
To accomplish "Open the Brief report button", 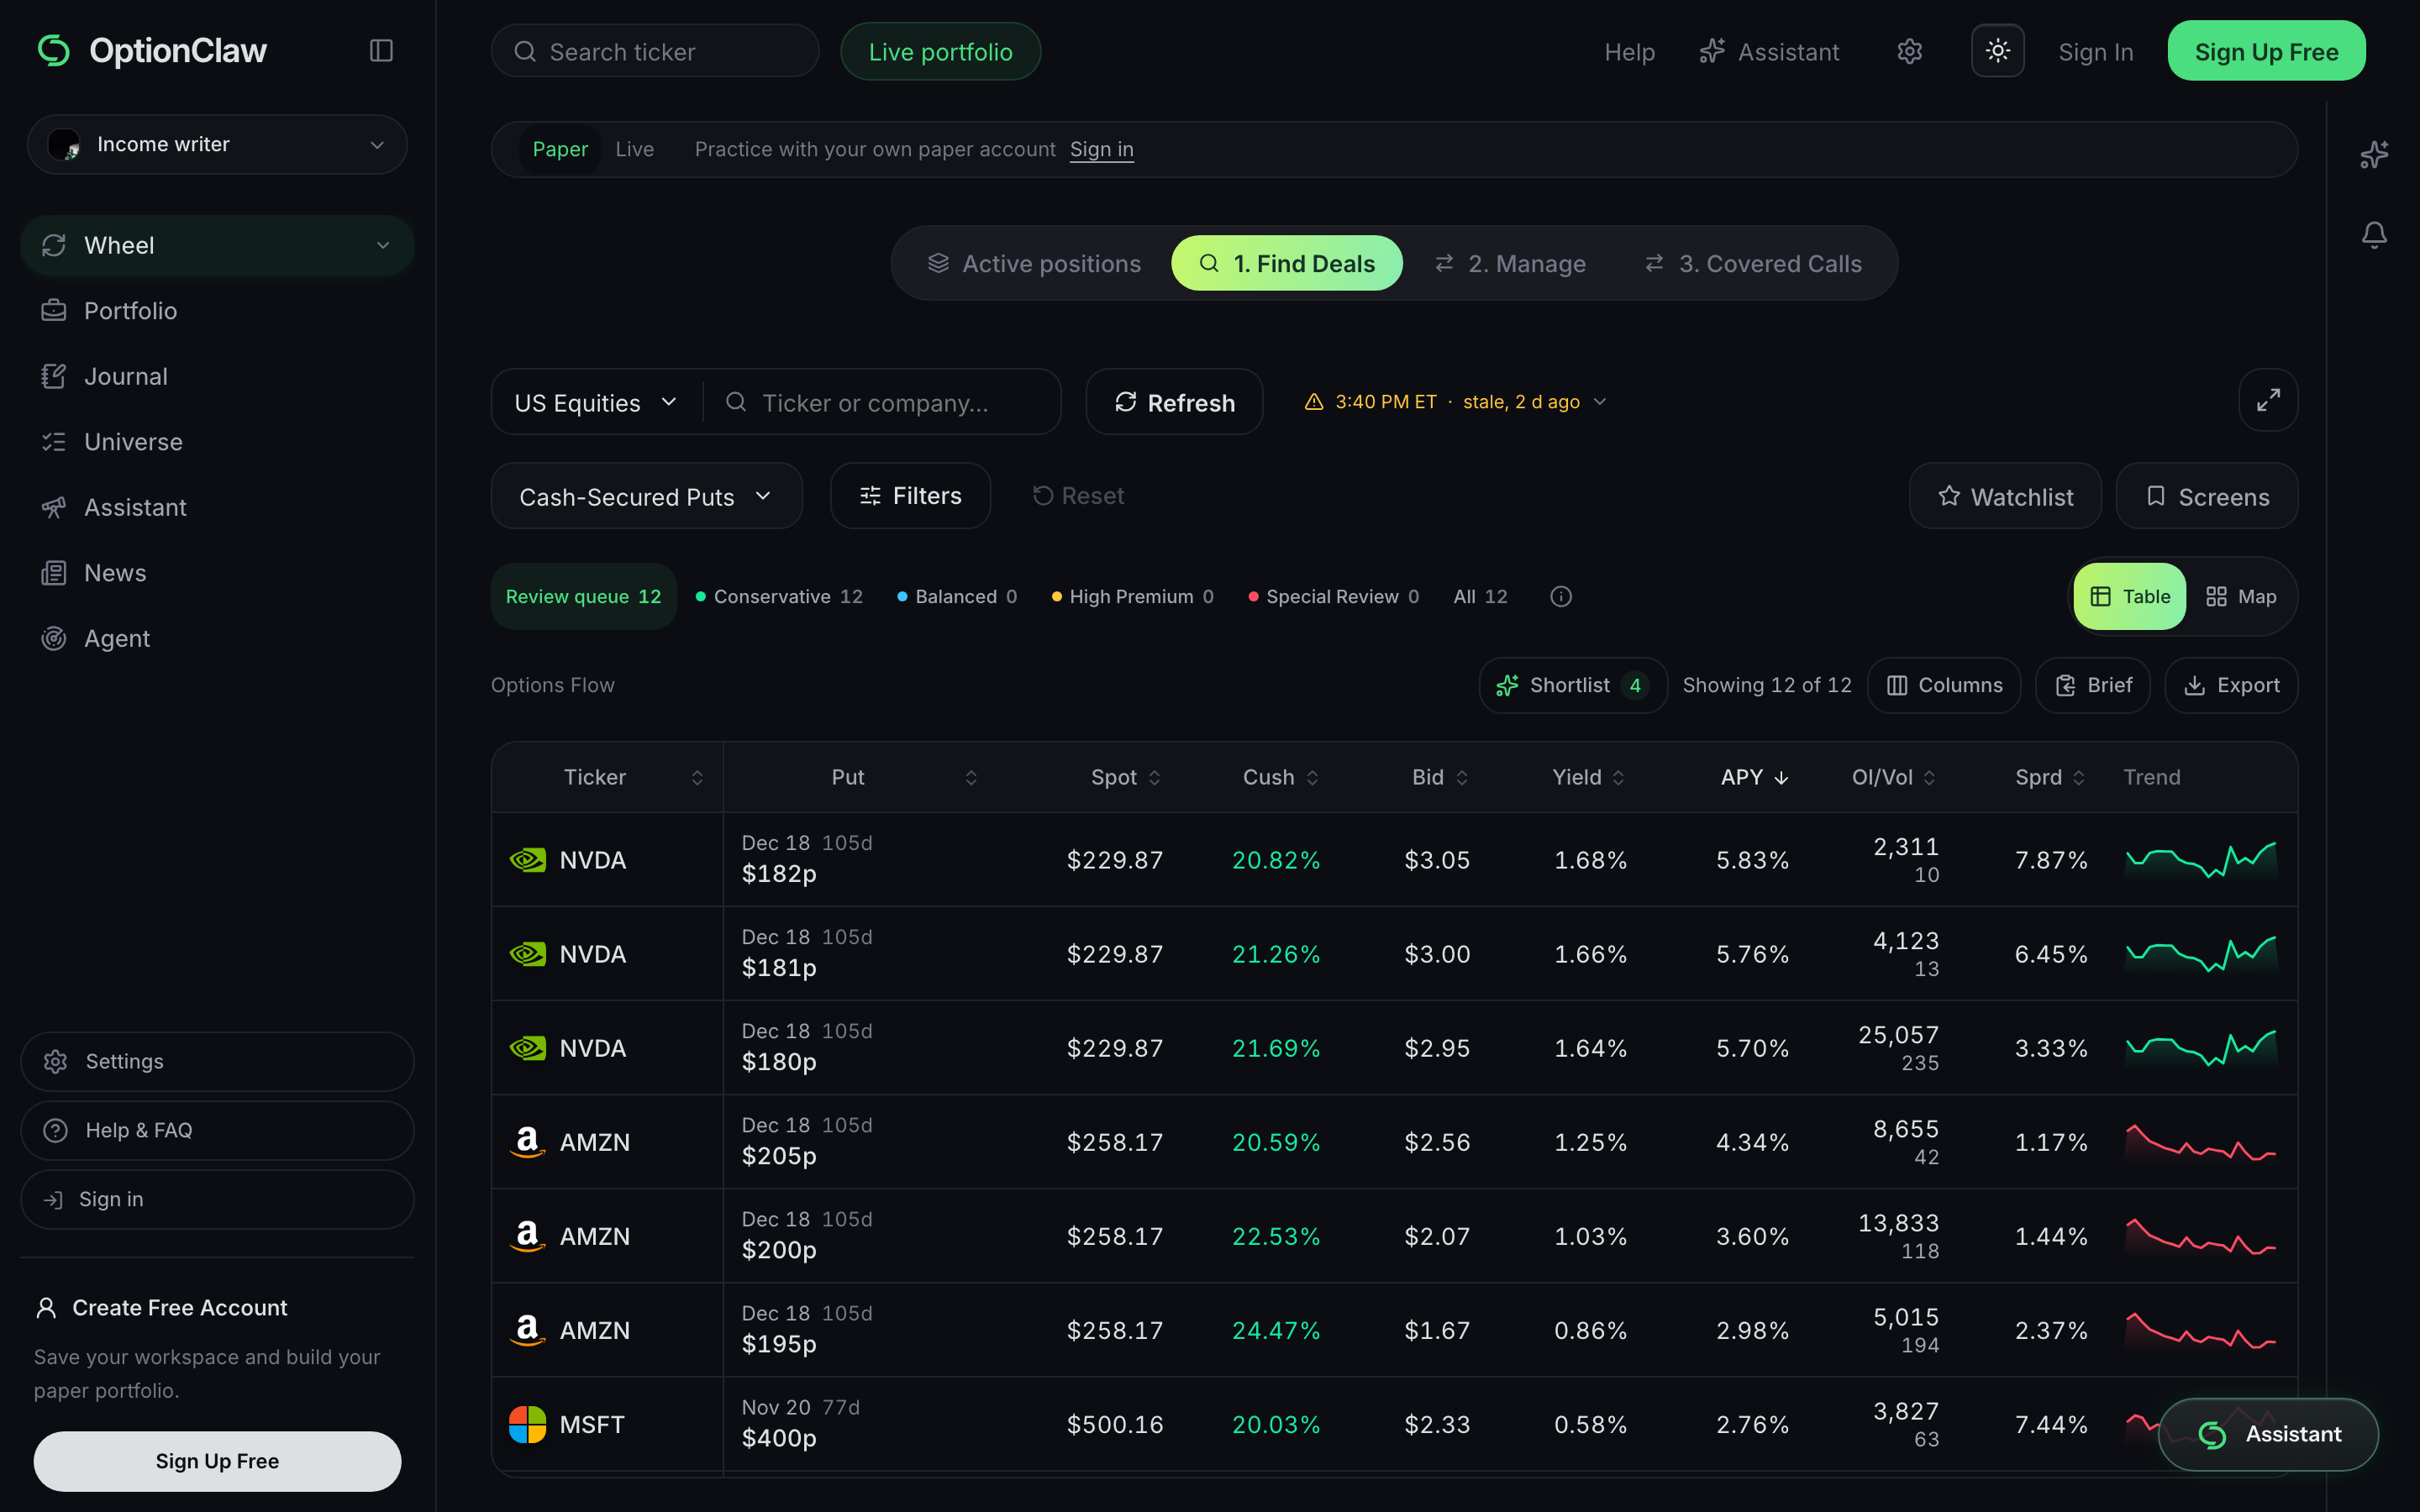I will 2092,685.
